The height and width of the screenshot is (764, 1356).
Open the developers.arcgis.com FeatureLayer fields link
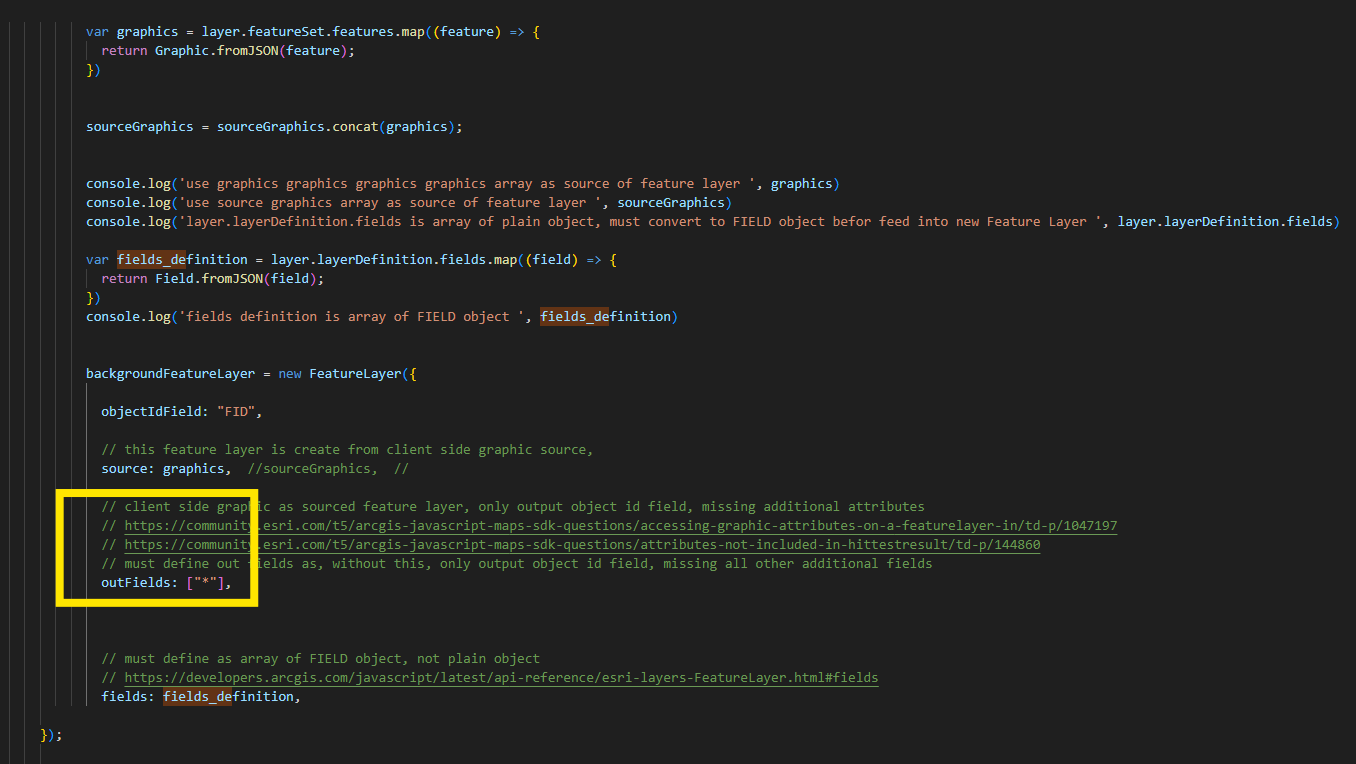501,678
